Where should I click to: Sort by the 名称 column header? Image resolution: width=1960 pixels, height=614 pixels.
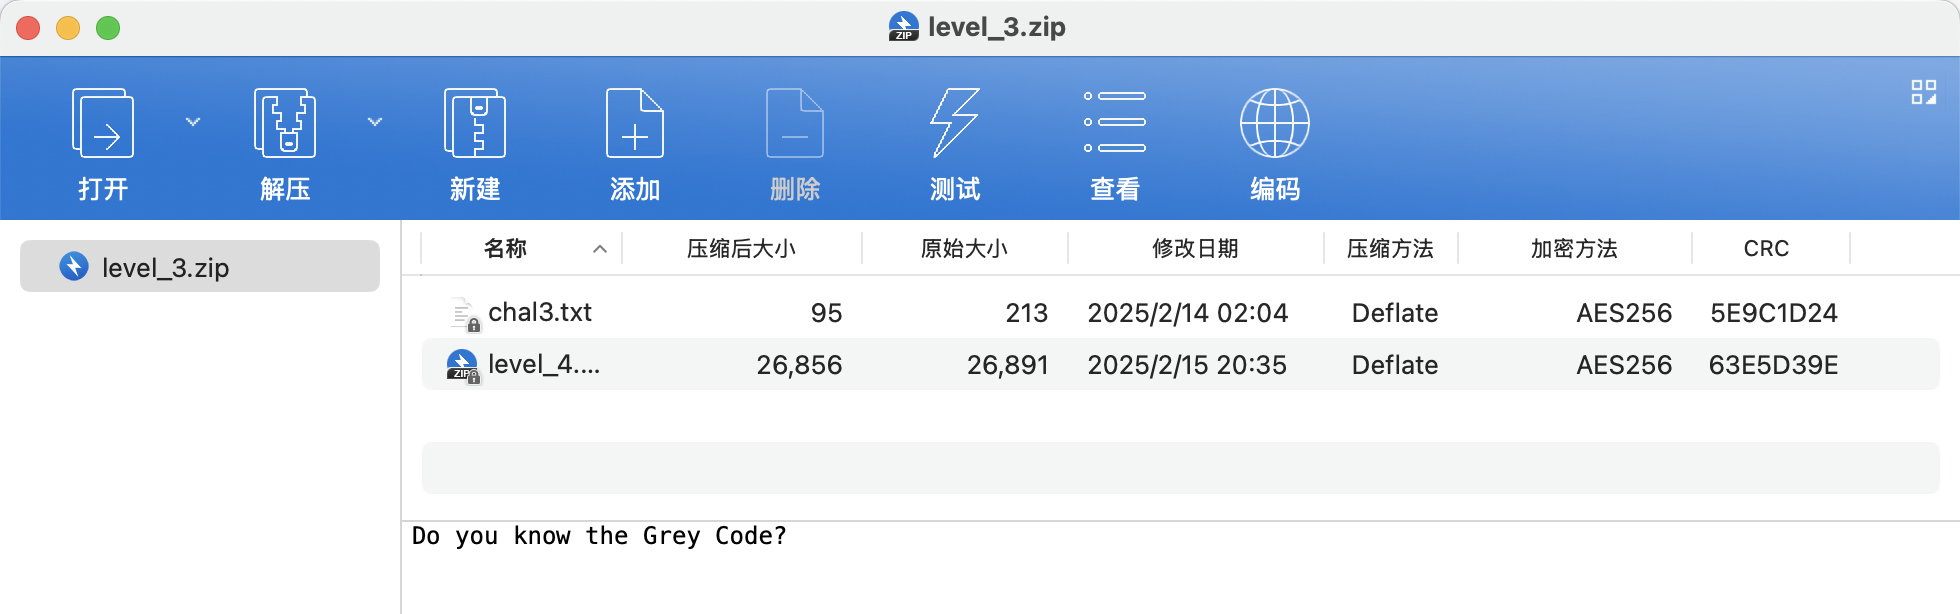(505, 248)
